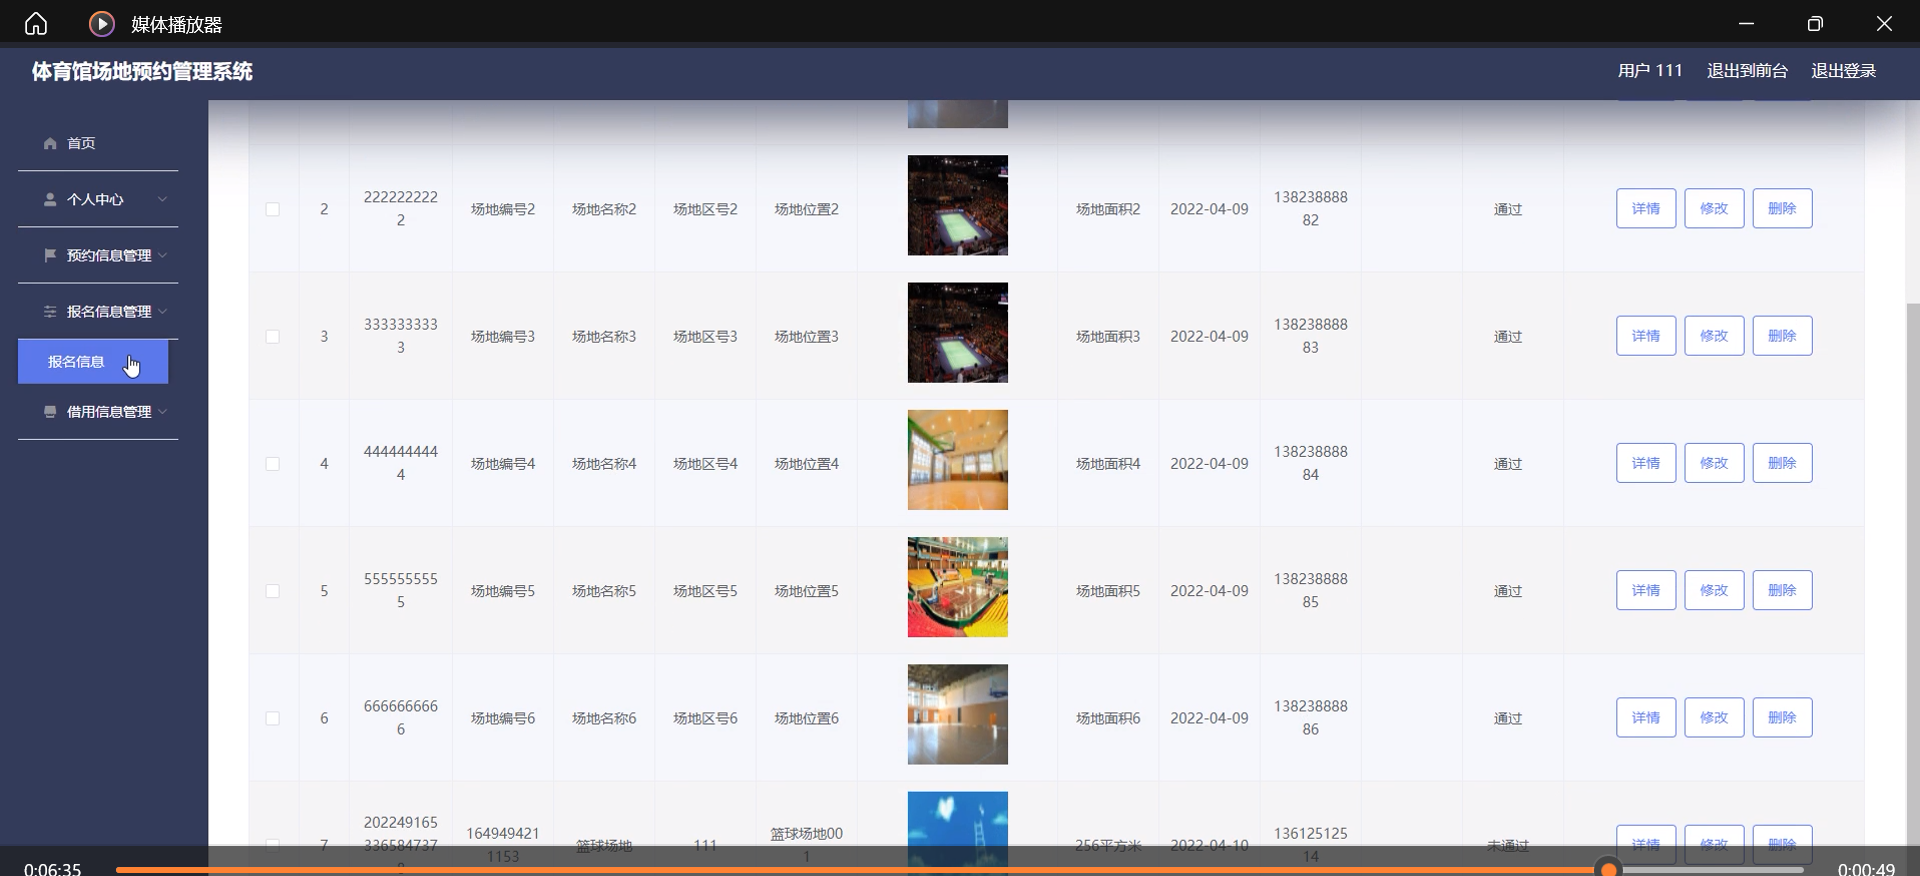Click the media player play logo icon
Screen dimensions: 1920x876
101,23
